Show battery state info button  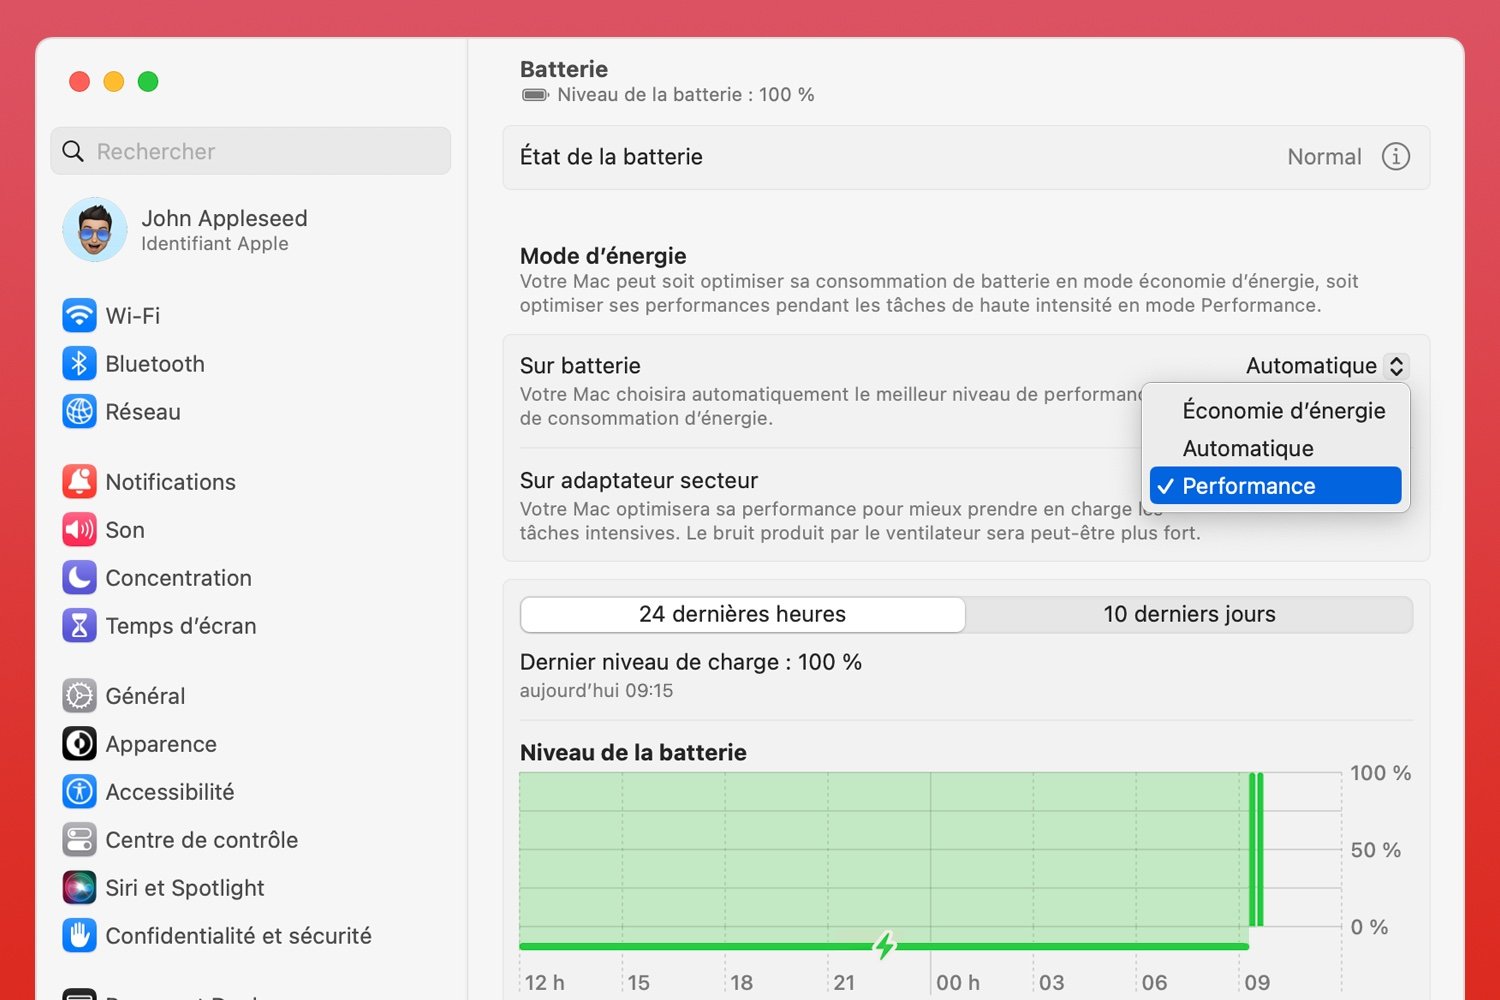coord(1395,157)
